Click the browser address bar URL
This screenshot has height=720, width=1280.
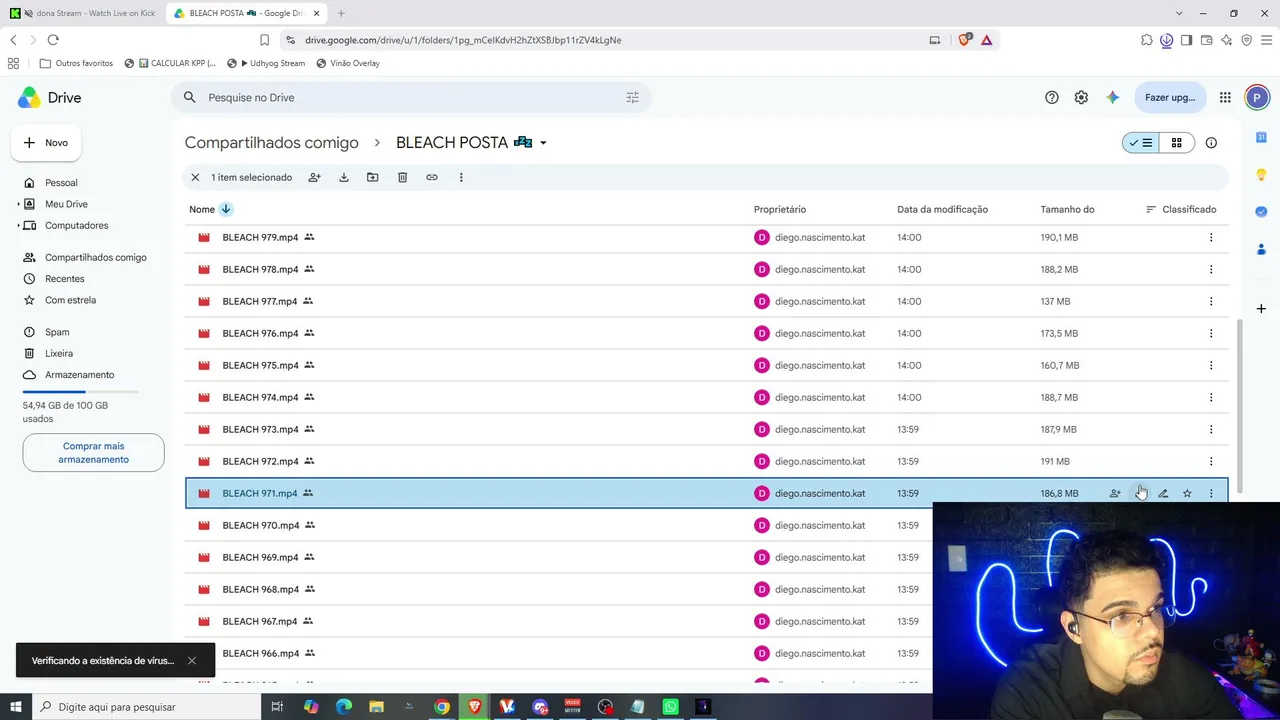pyautogui.click(x=463, y=40)
